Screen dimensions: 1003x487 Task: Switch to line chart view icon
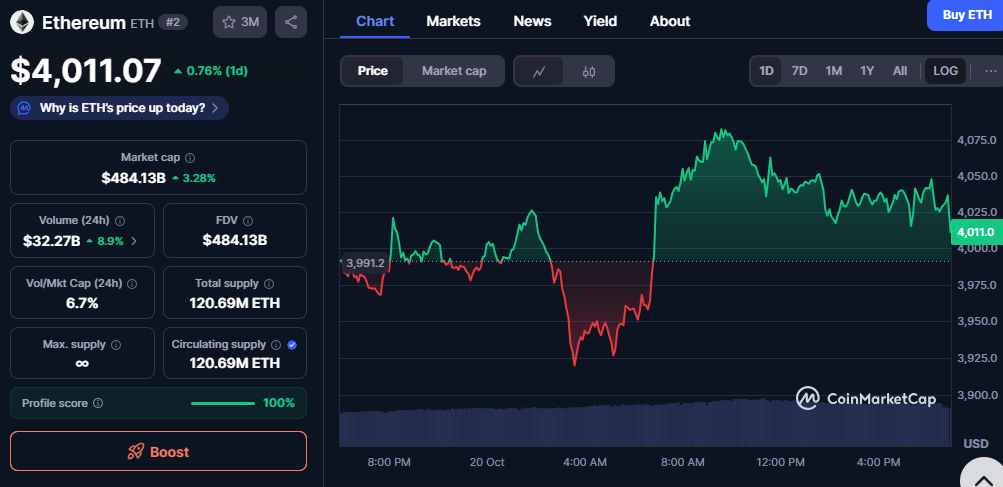(539, 71)
